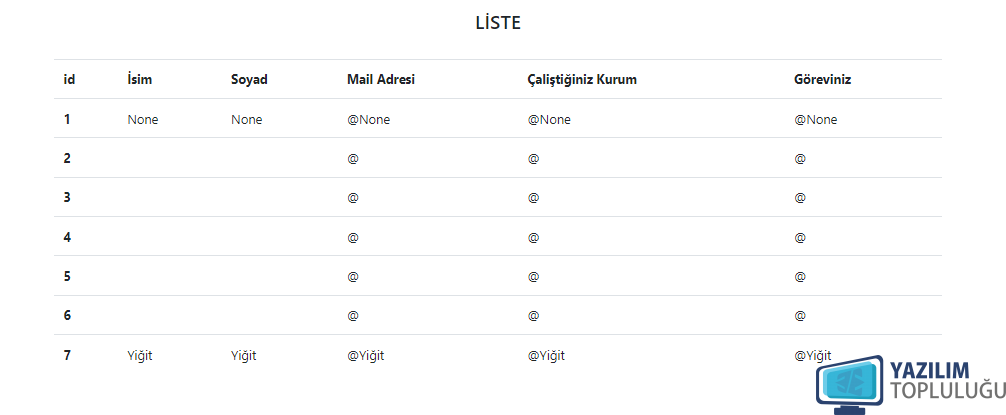Select row id 1 cell
The width and height of the screenshot is (1006, 415).
(x=67, y=119)
